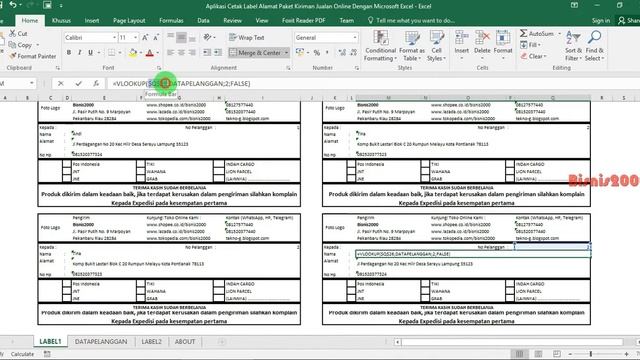Switch to Page Layout view in status bar

[x=538, y=354]
